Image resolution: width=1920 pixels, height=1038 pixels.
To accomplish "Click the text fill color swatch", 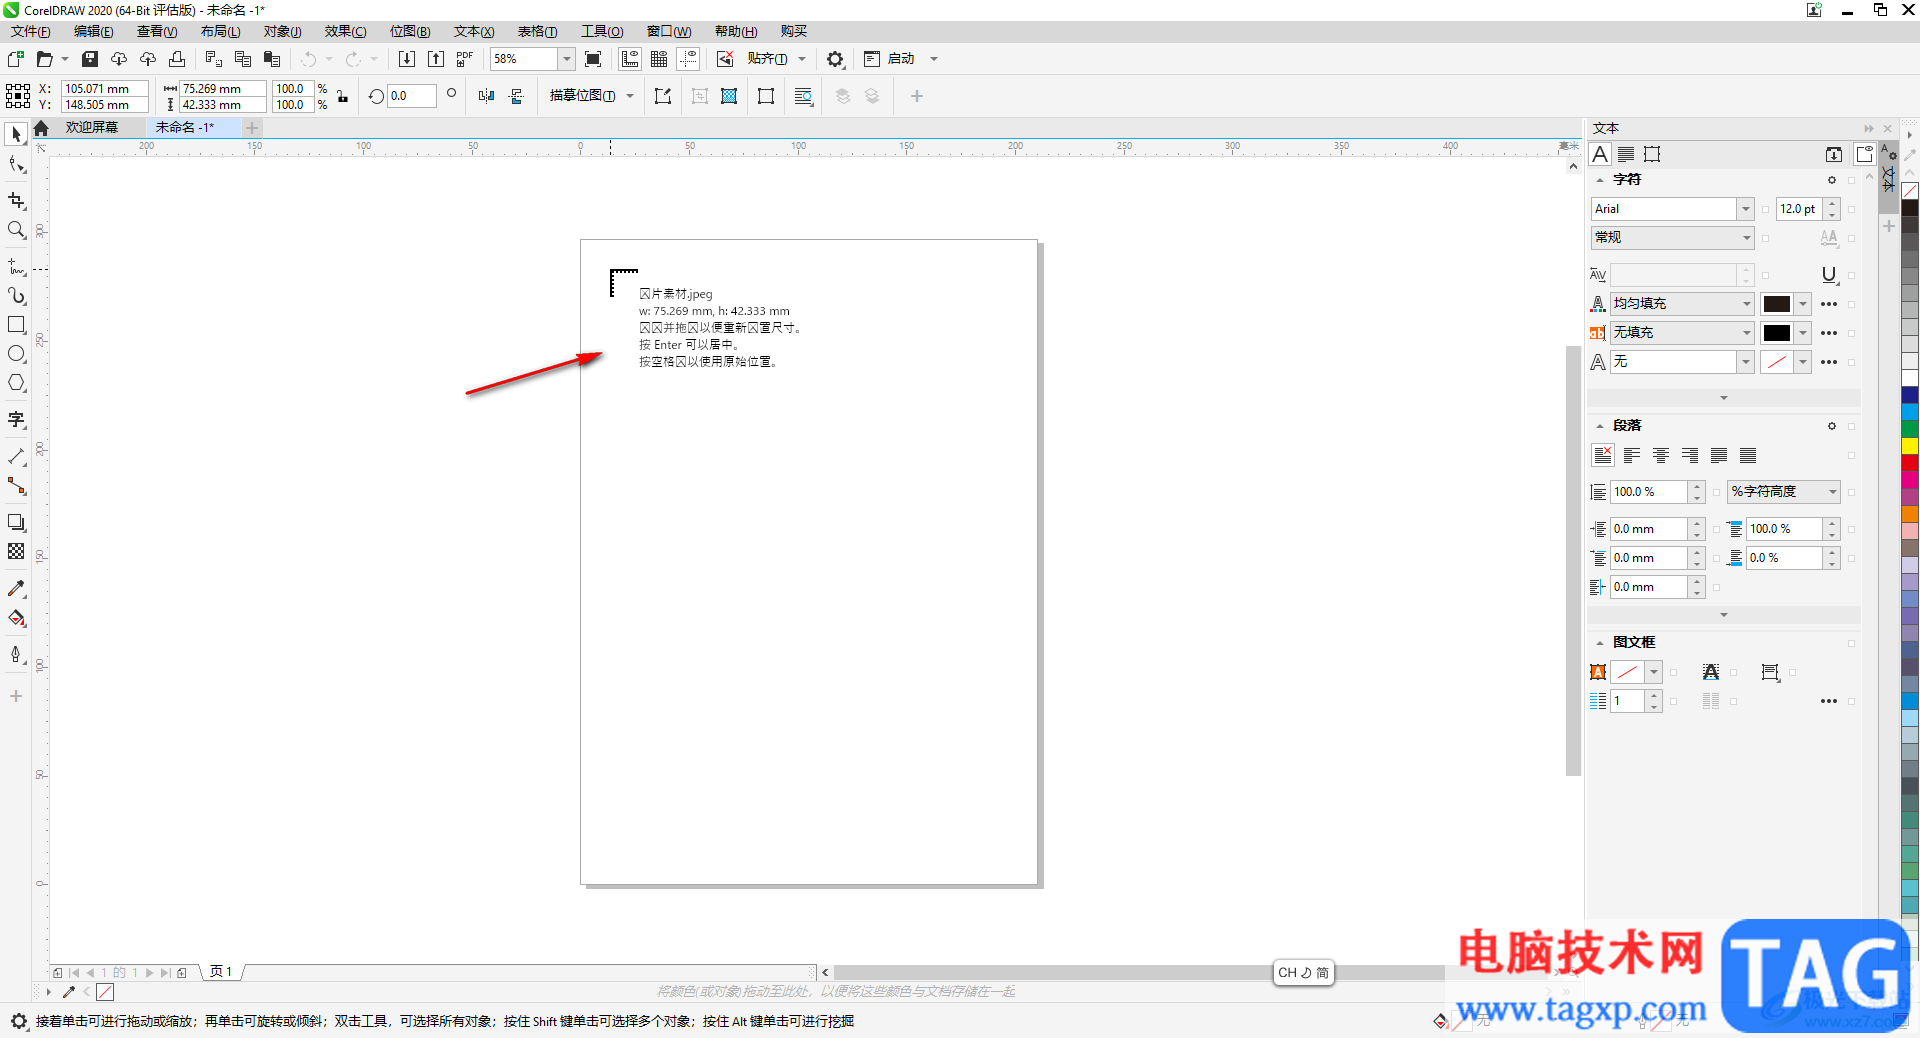I will 1777,304.
